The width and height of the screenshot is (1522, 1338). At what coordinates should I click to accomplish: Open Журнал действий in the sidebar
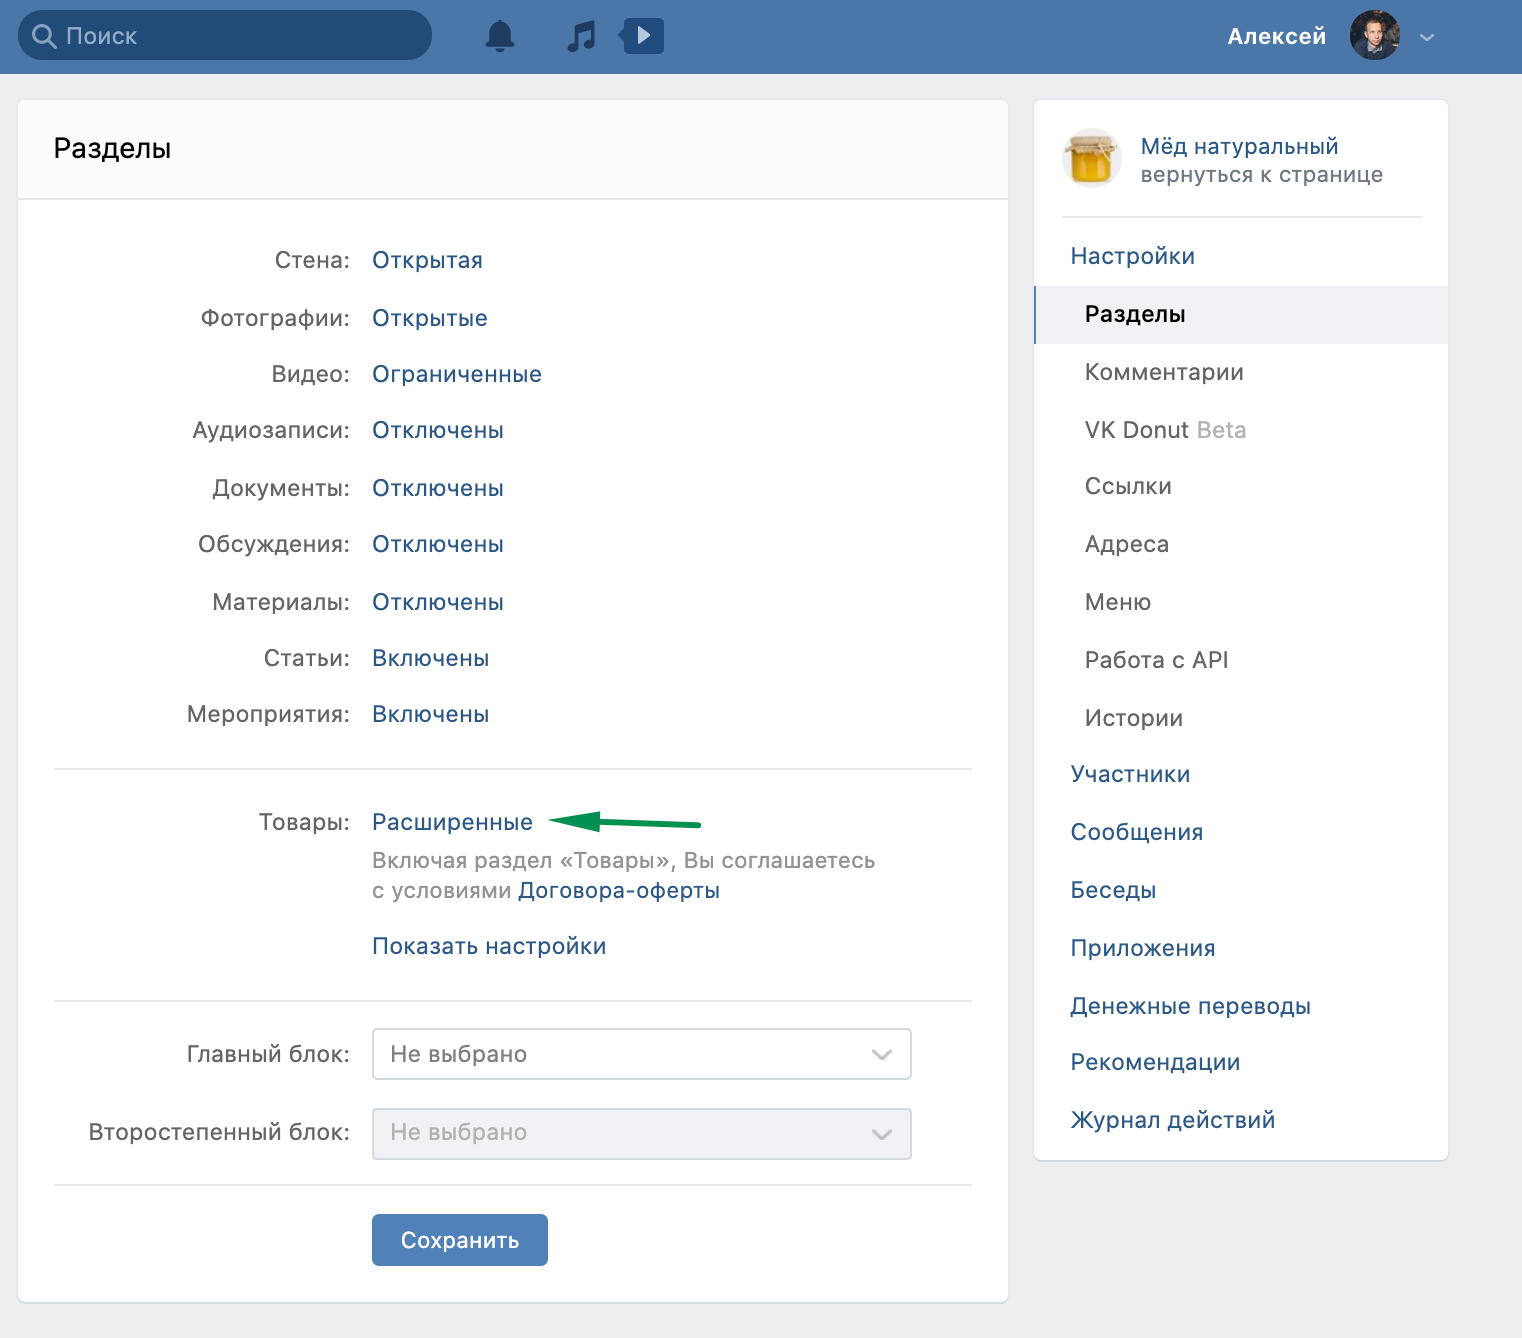pos(1172,1120)
